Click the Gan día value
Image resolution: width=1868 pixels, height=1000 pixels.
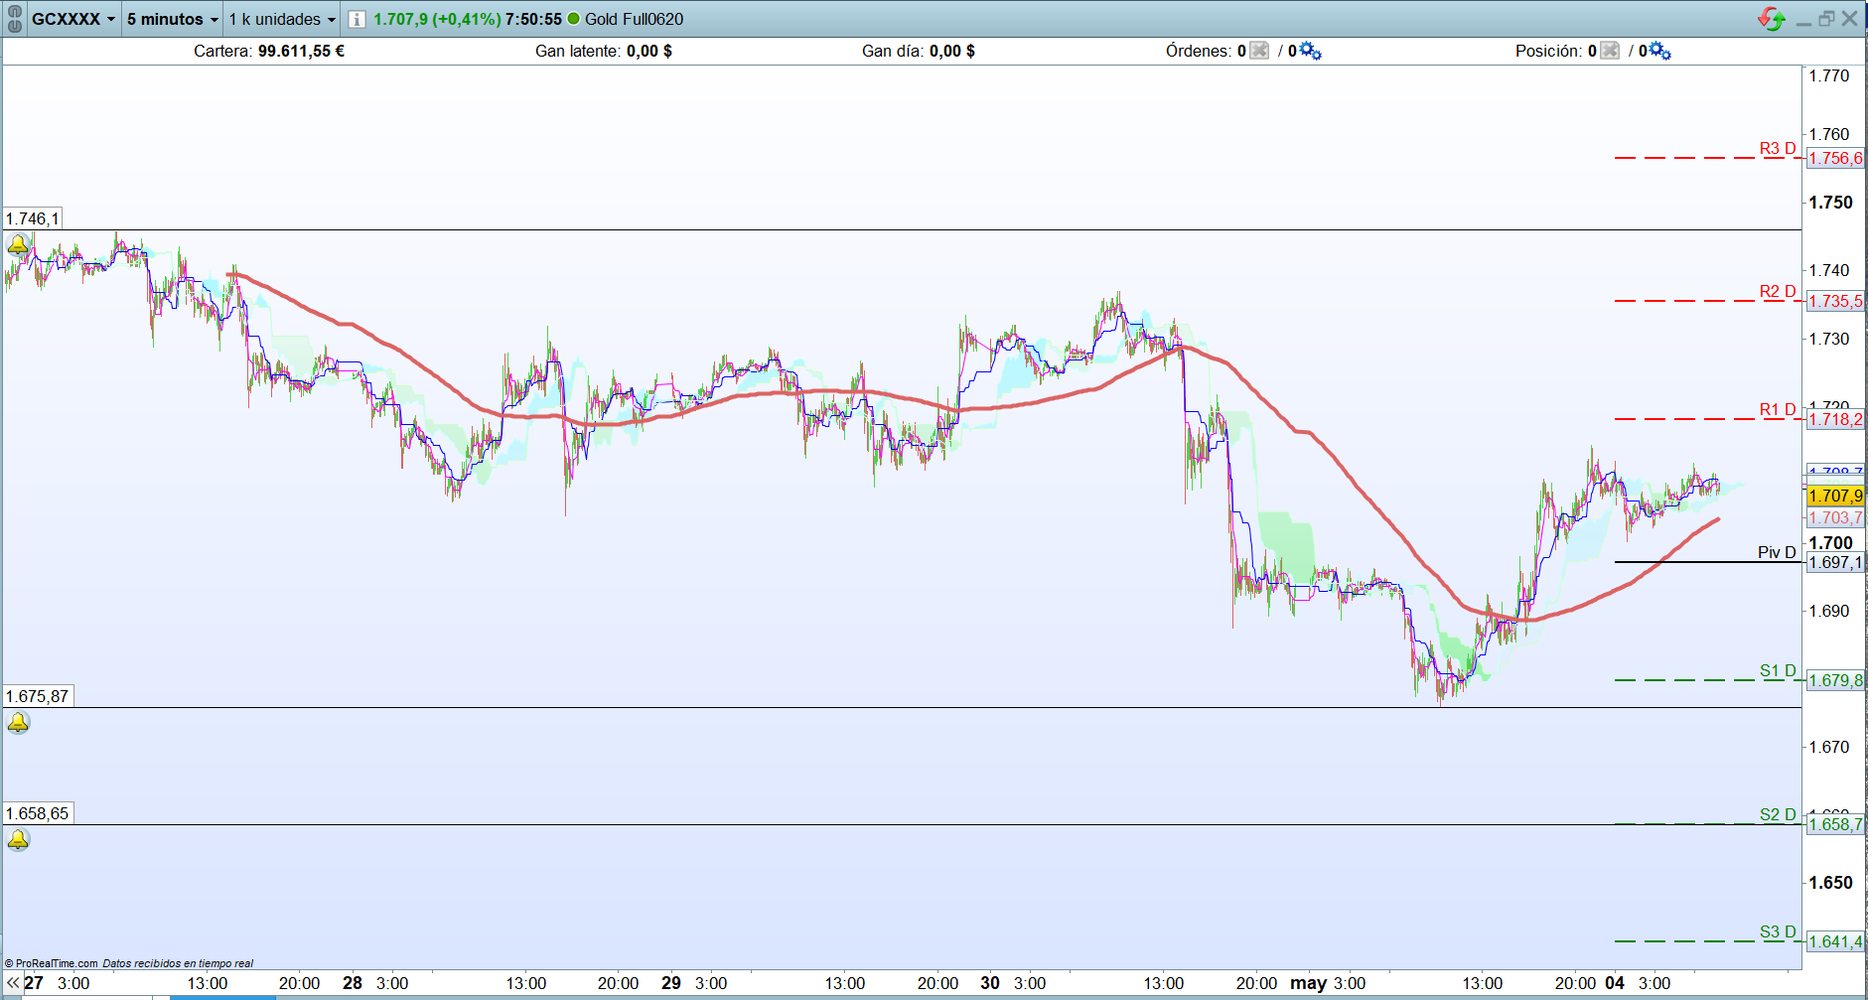tap(952, 51)
